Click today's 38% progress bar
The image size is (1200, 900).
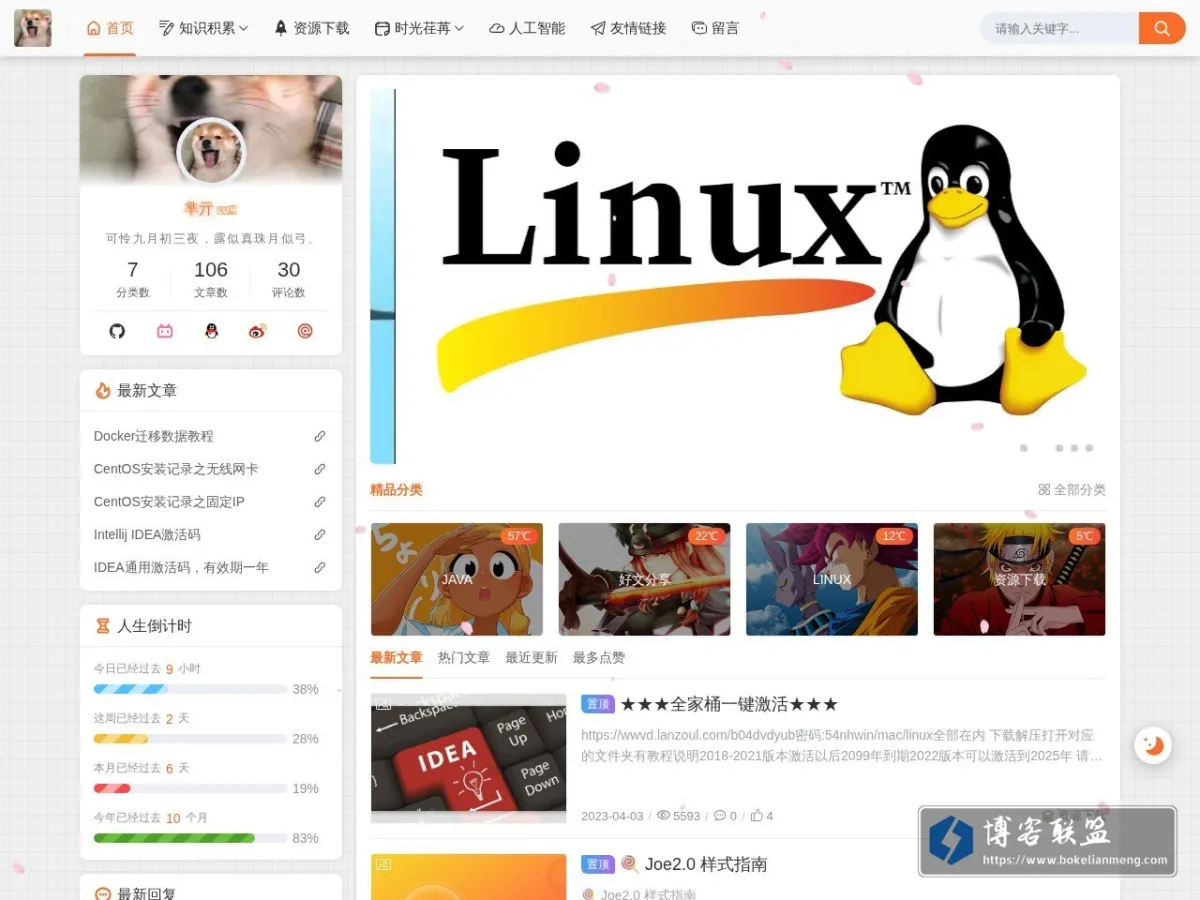pos(190,689)
